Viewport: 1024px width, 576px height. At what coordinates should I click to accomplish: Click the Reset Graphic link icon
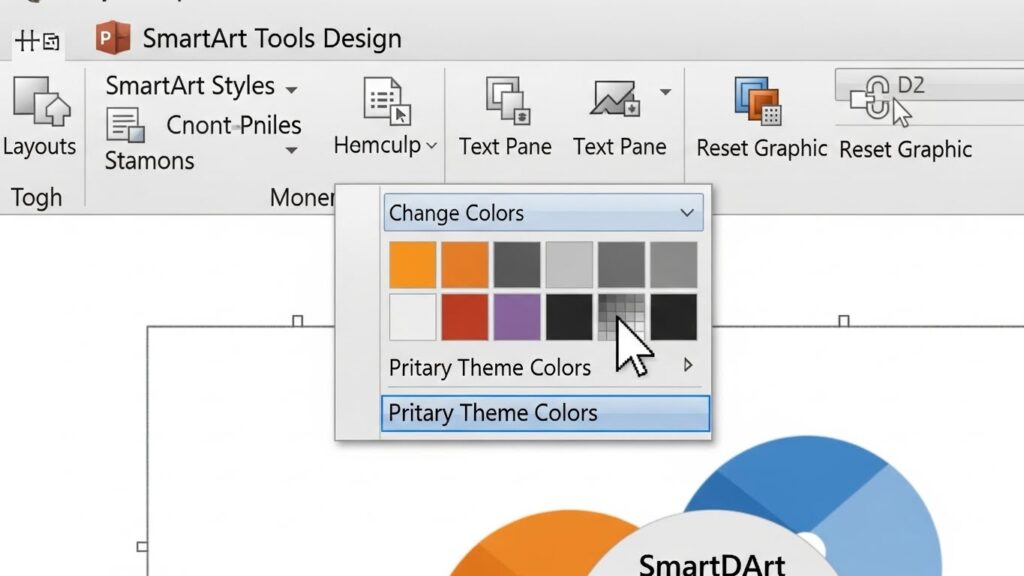pyautogui.click(x=872, y=99)
